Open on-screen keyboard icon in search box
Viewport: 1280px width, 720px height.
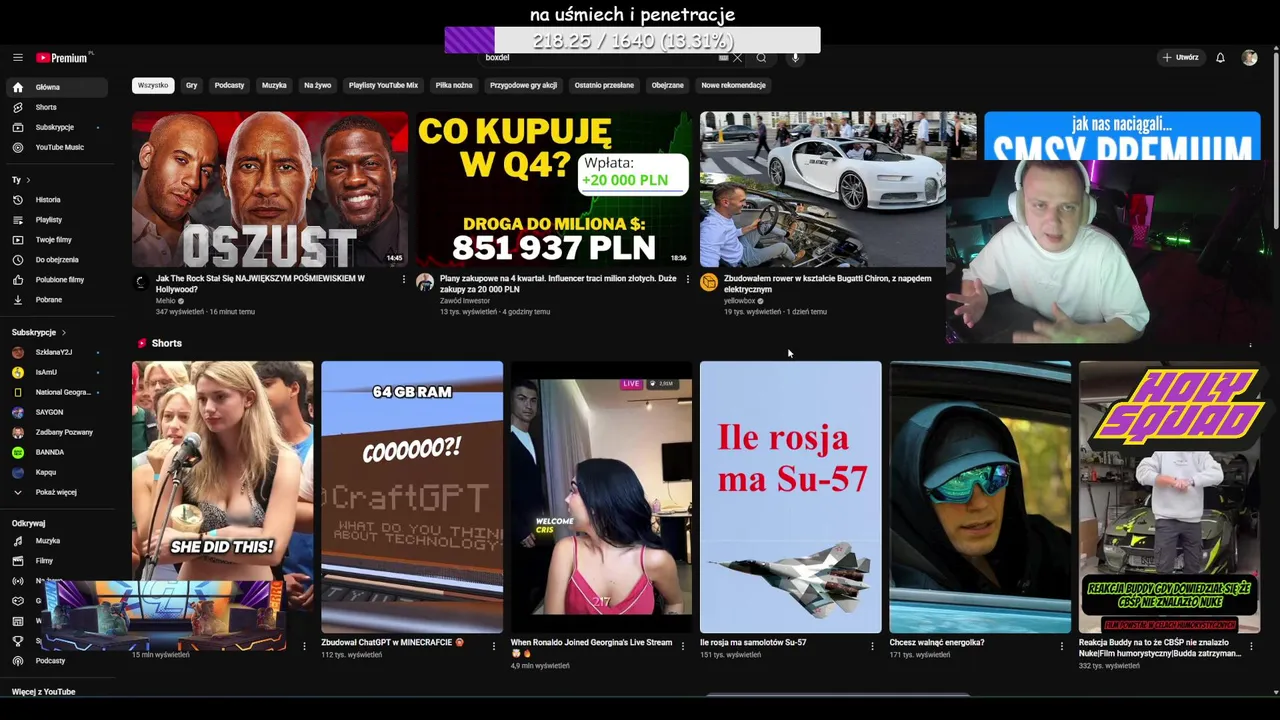point(723,58)
